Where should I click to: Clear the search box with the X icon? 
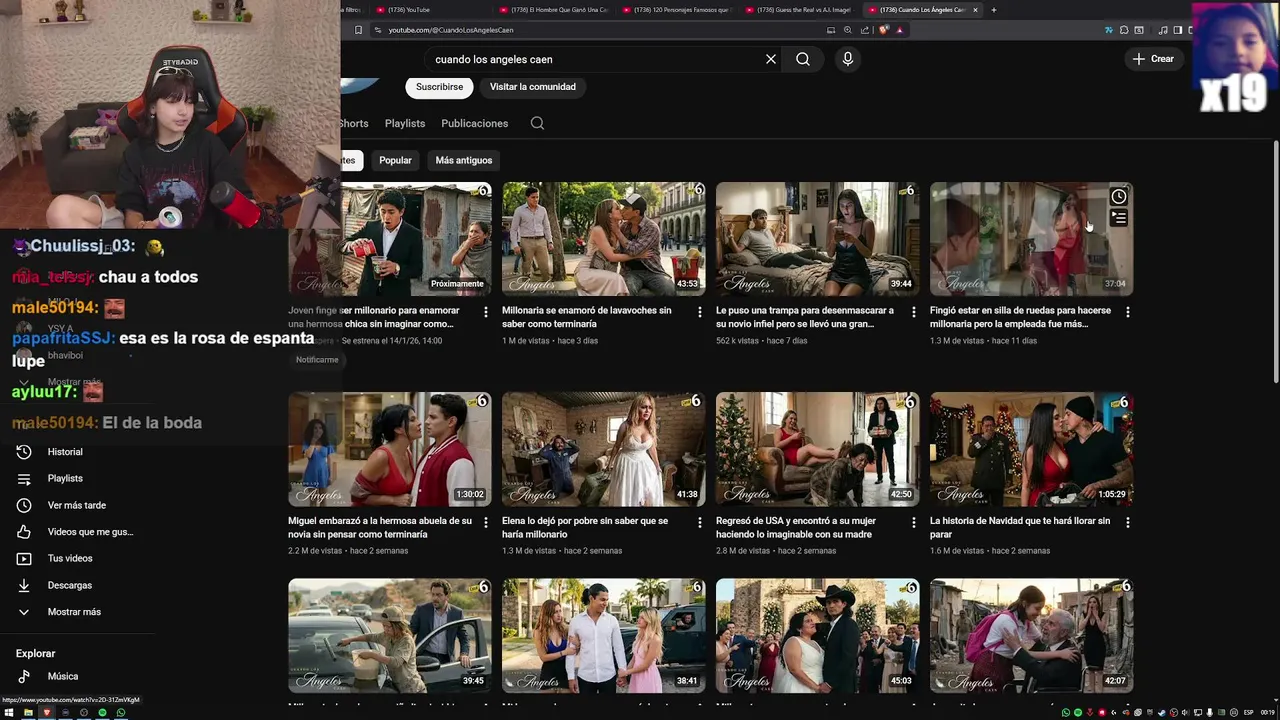click(x=771, y=59)
